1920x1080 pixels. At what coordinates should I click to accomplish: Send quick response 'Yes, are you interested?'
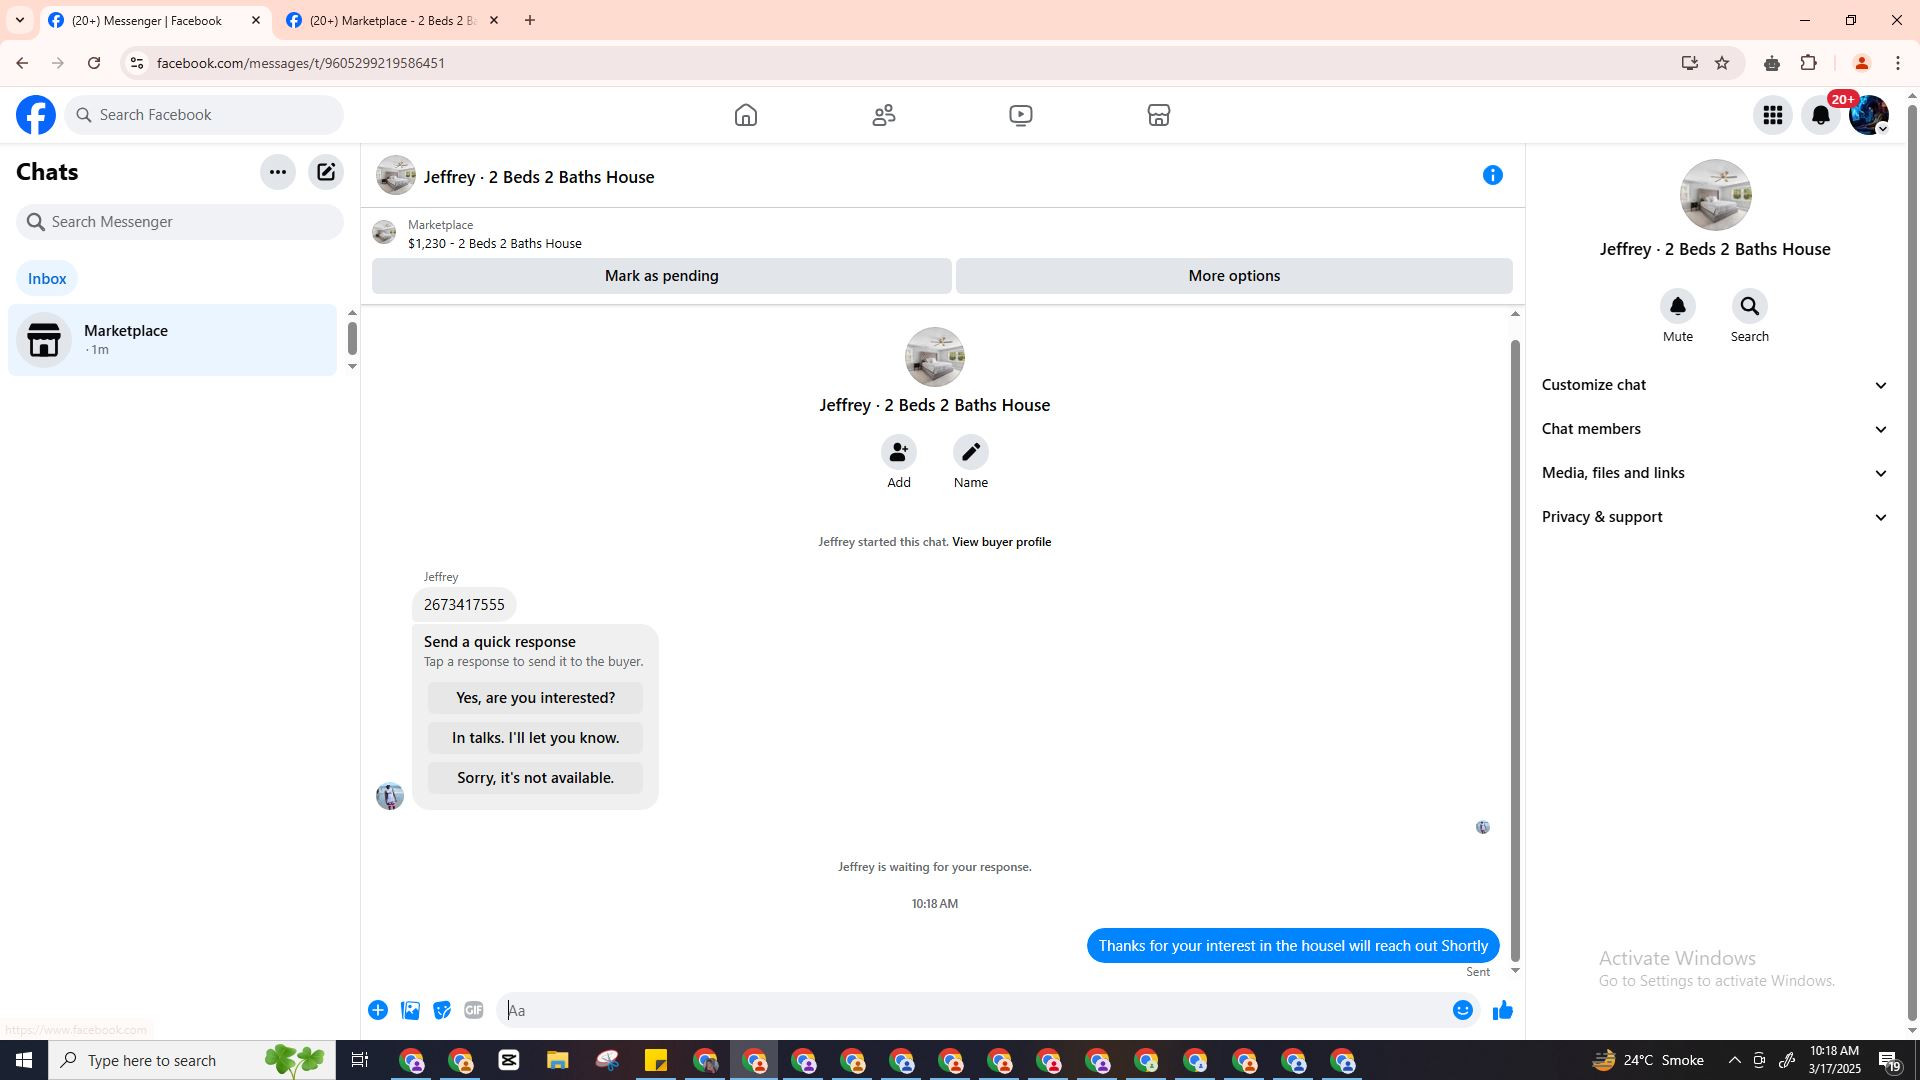coord(535,698)
